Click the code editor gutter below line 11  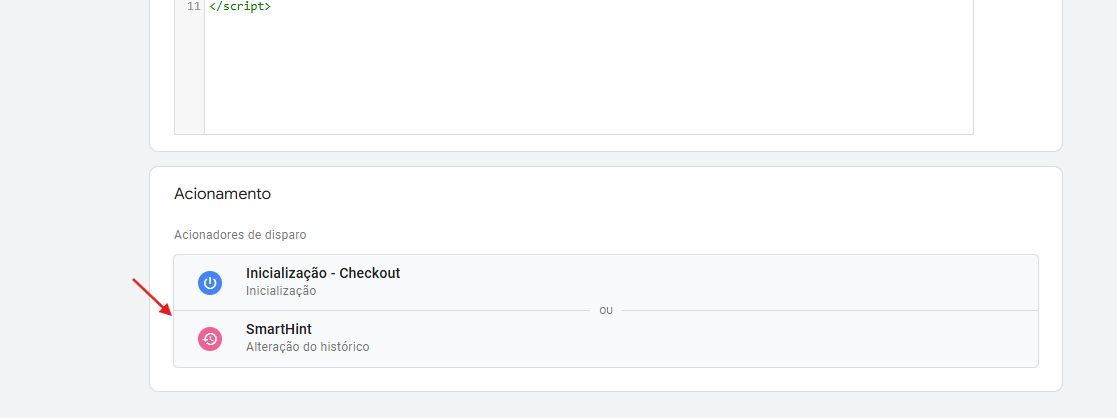click(x=189, y=71)
